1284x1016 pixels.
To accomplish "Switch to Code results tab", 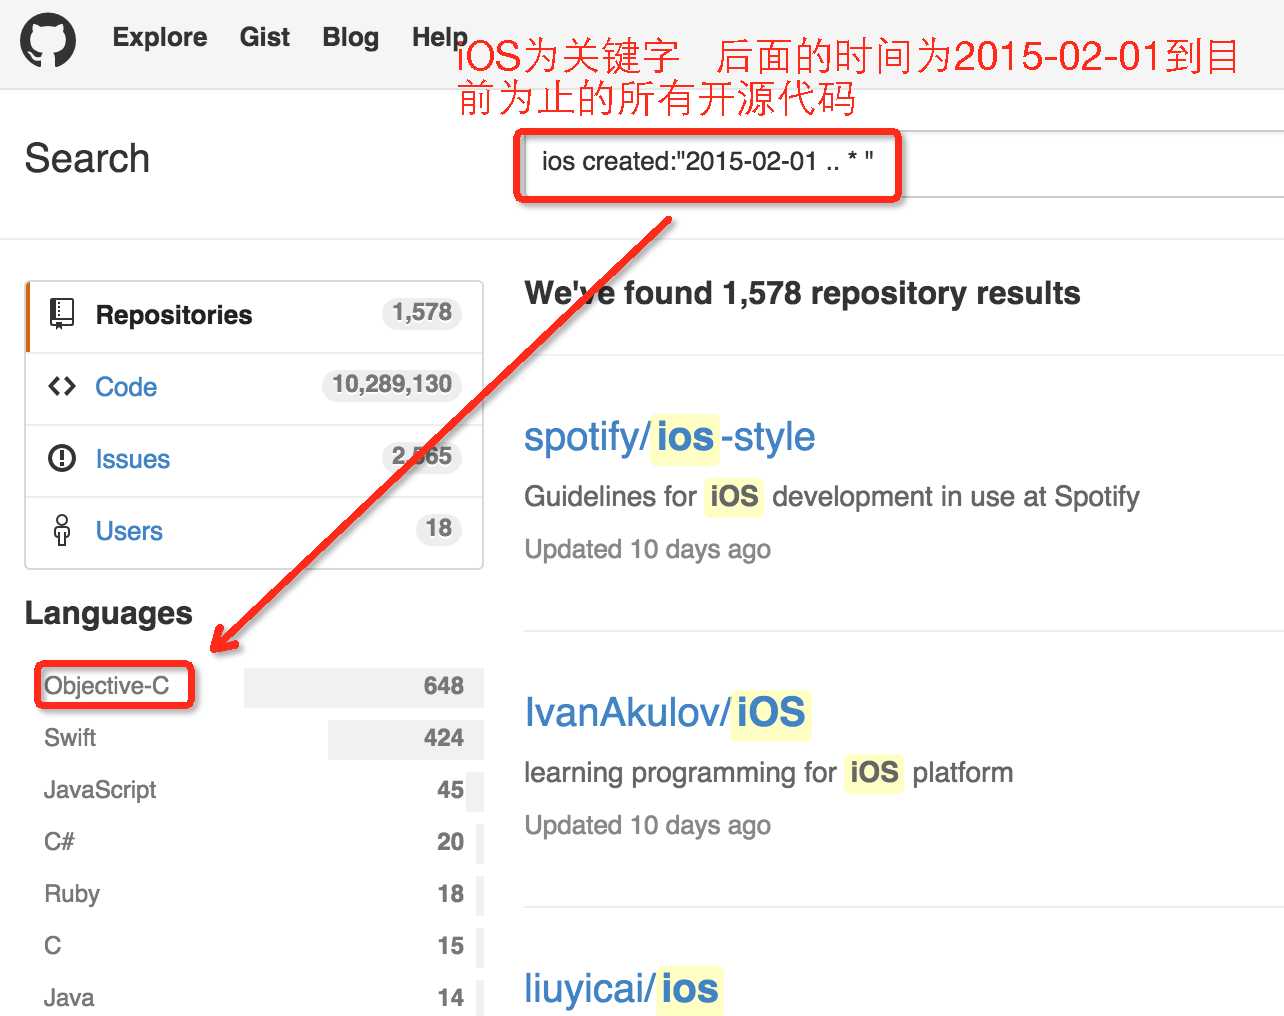I will pos(254,388).
